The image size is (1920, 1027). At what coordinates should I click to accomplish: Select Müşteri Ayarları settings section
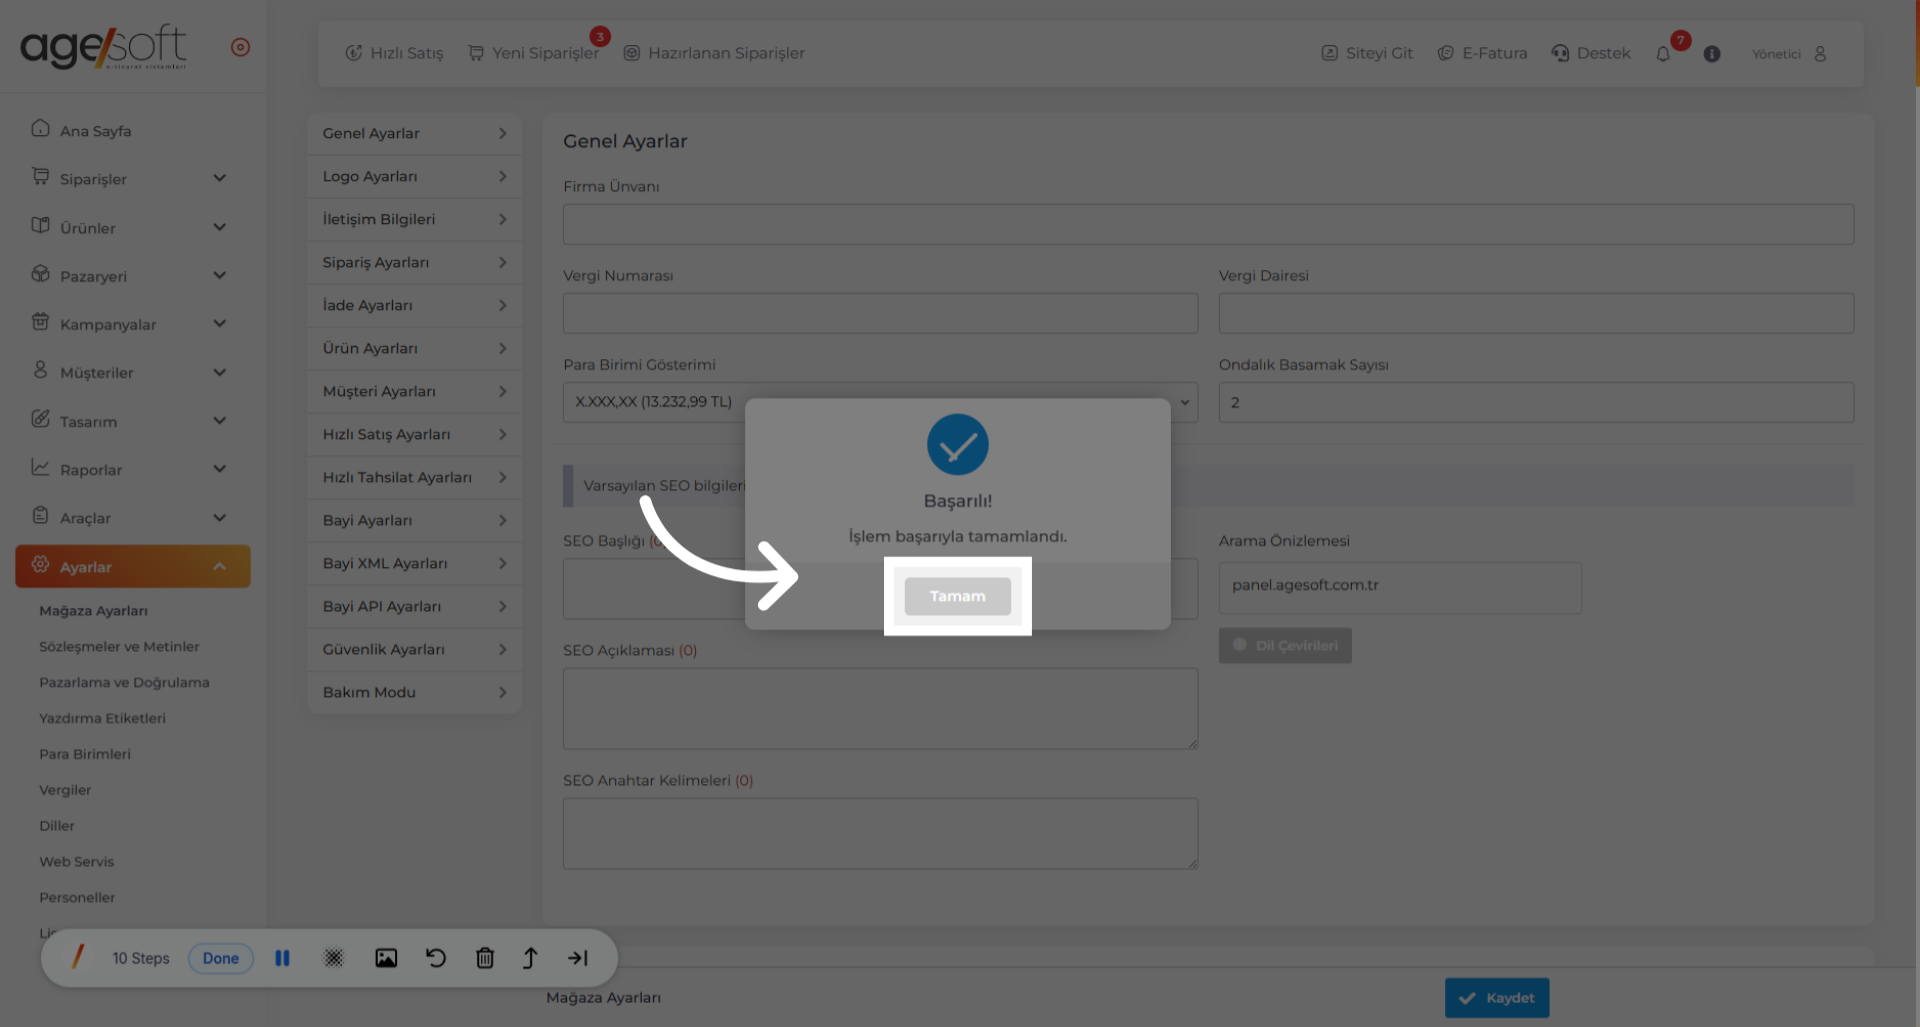point(414,391)
